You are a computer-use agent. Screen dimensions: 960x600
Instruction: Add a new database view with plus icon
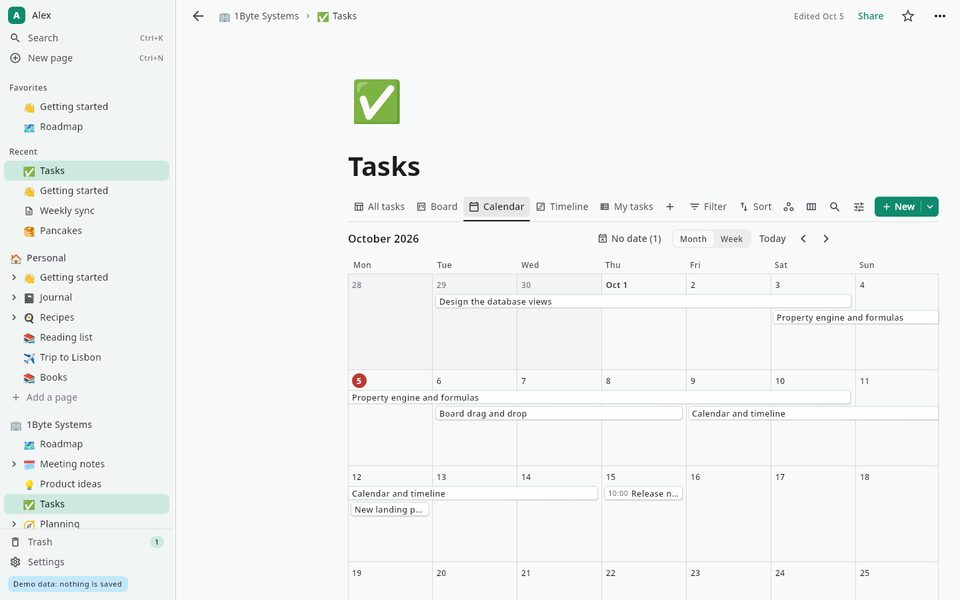[x=670, y=207]
